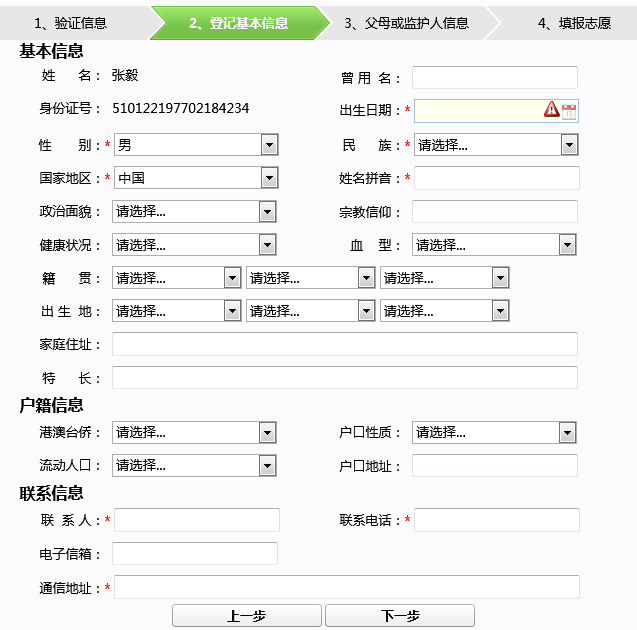Select a 政治面貌 option
637x630 pixels.
coord(194,211)
